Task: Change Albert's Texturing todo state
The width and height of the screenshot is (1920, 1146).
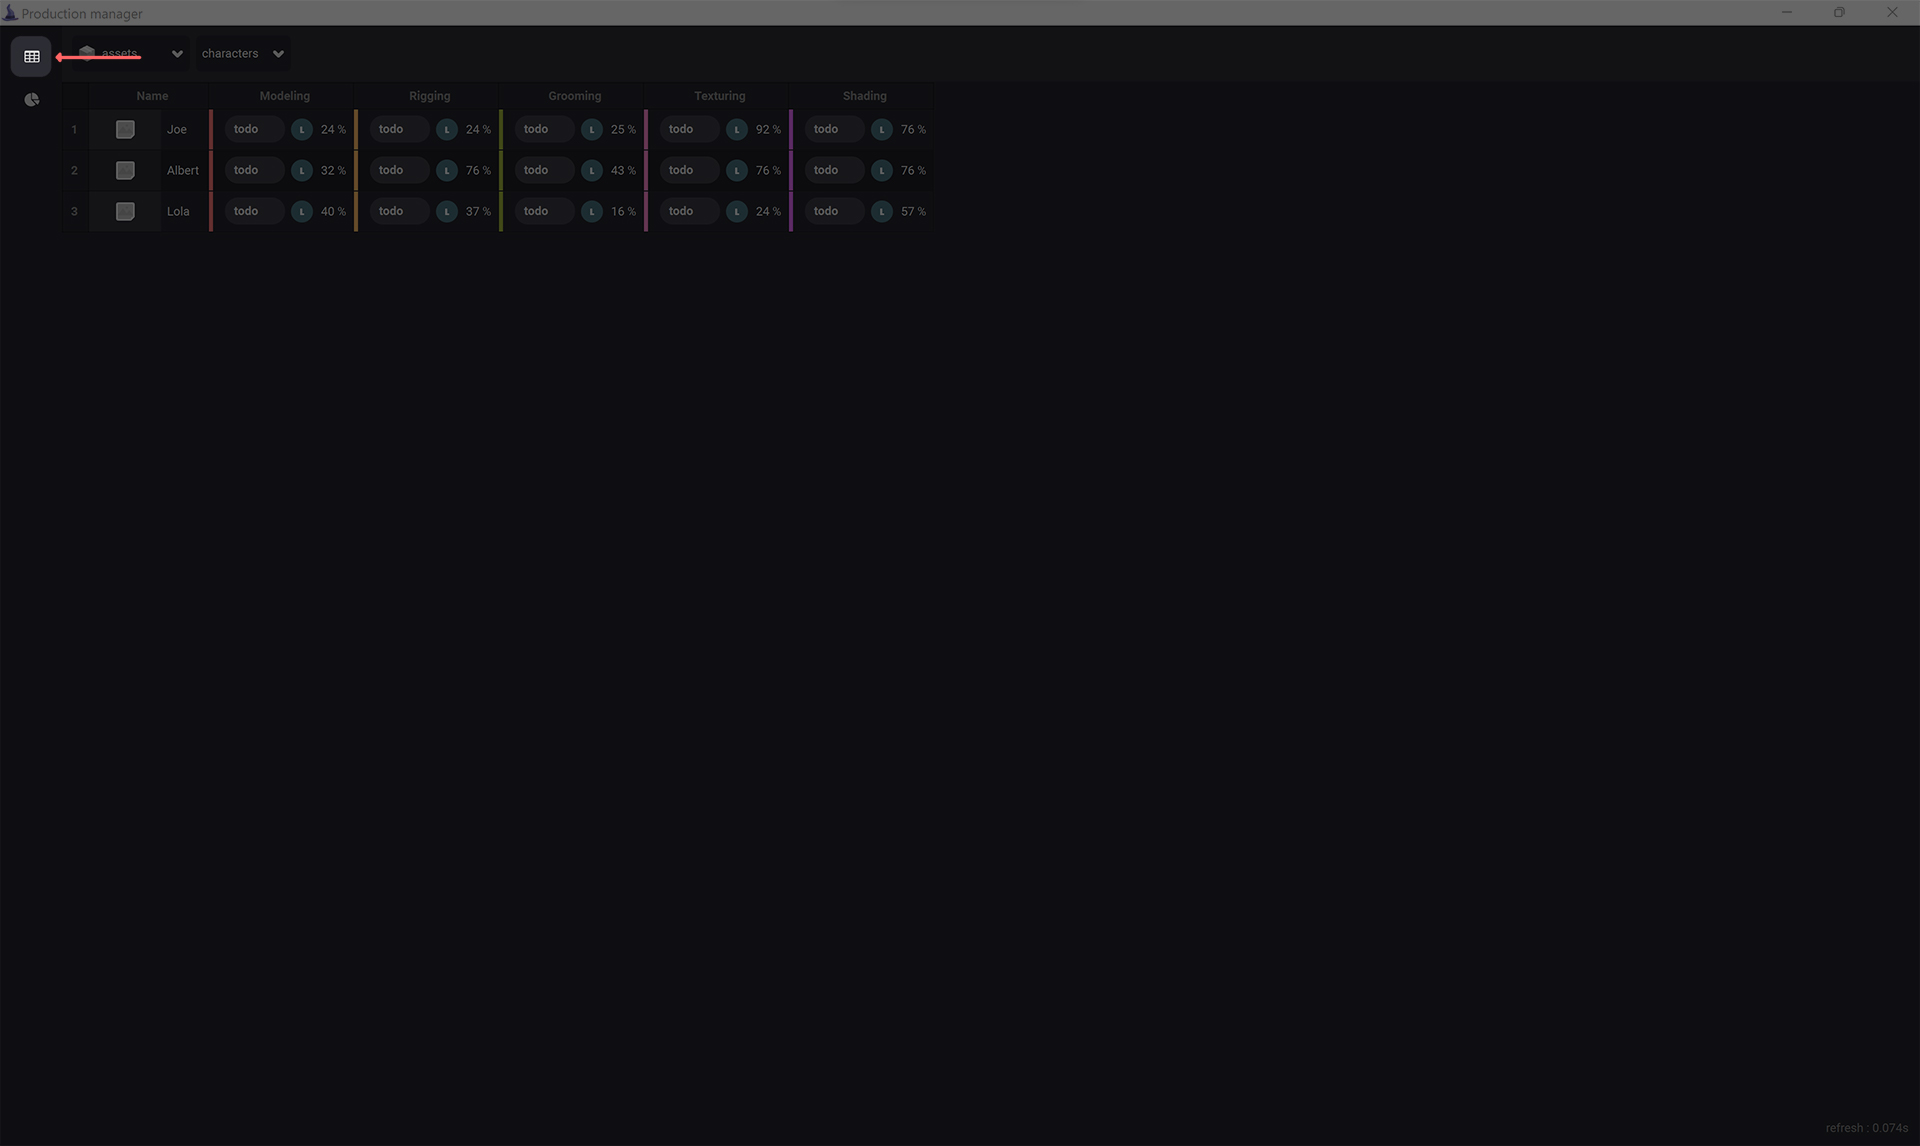Action: [689, 170]
